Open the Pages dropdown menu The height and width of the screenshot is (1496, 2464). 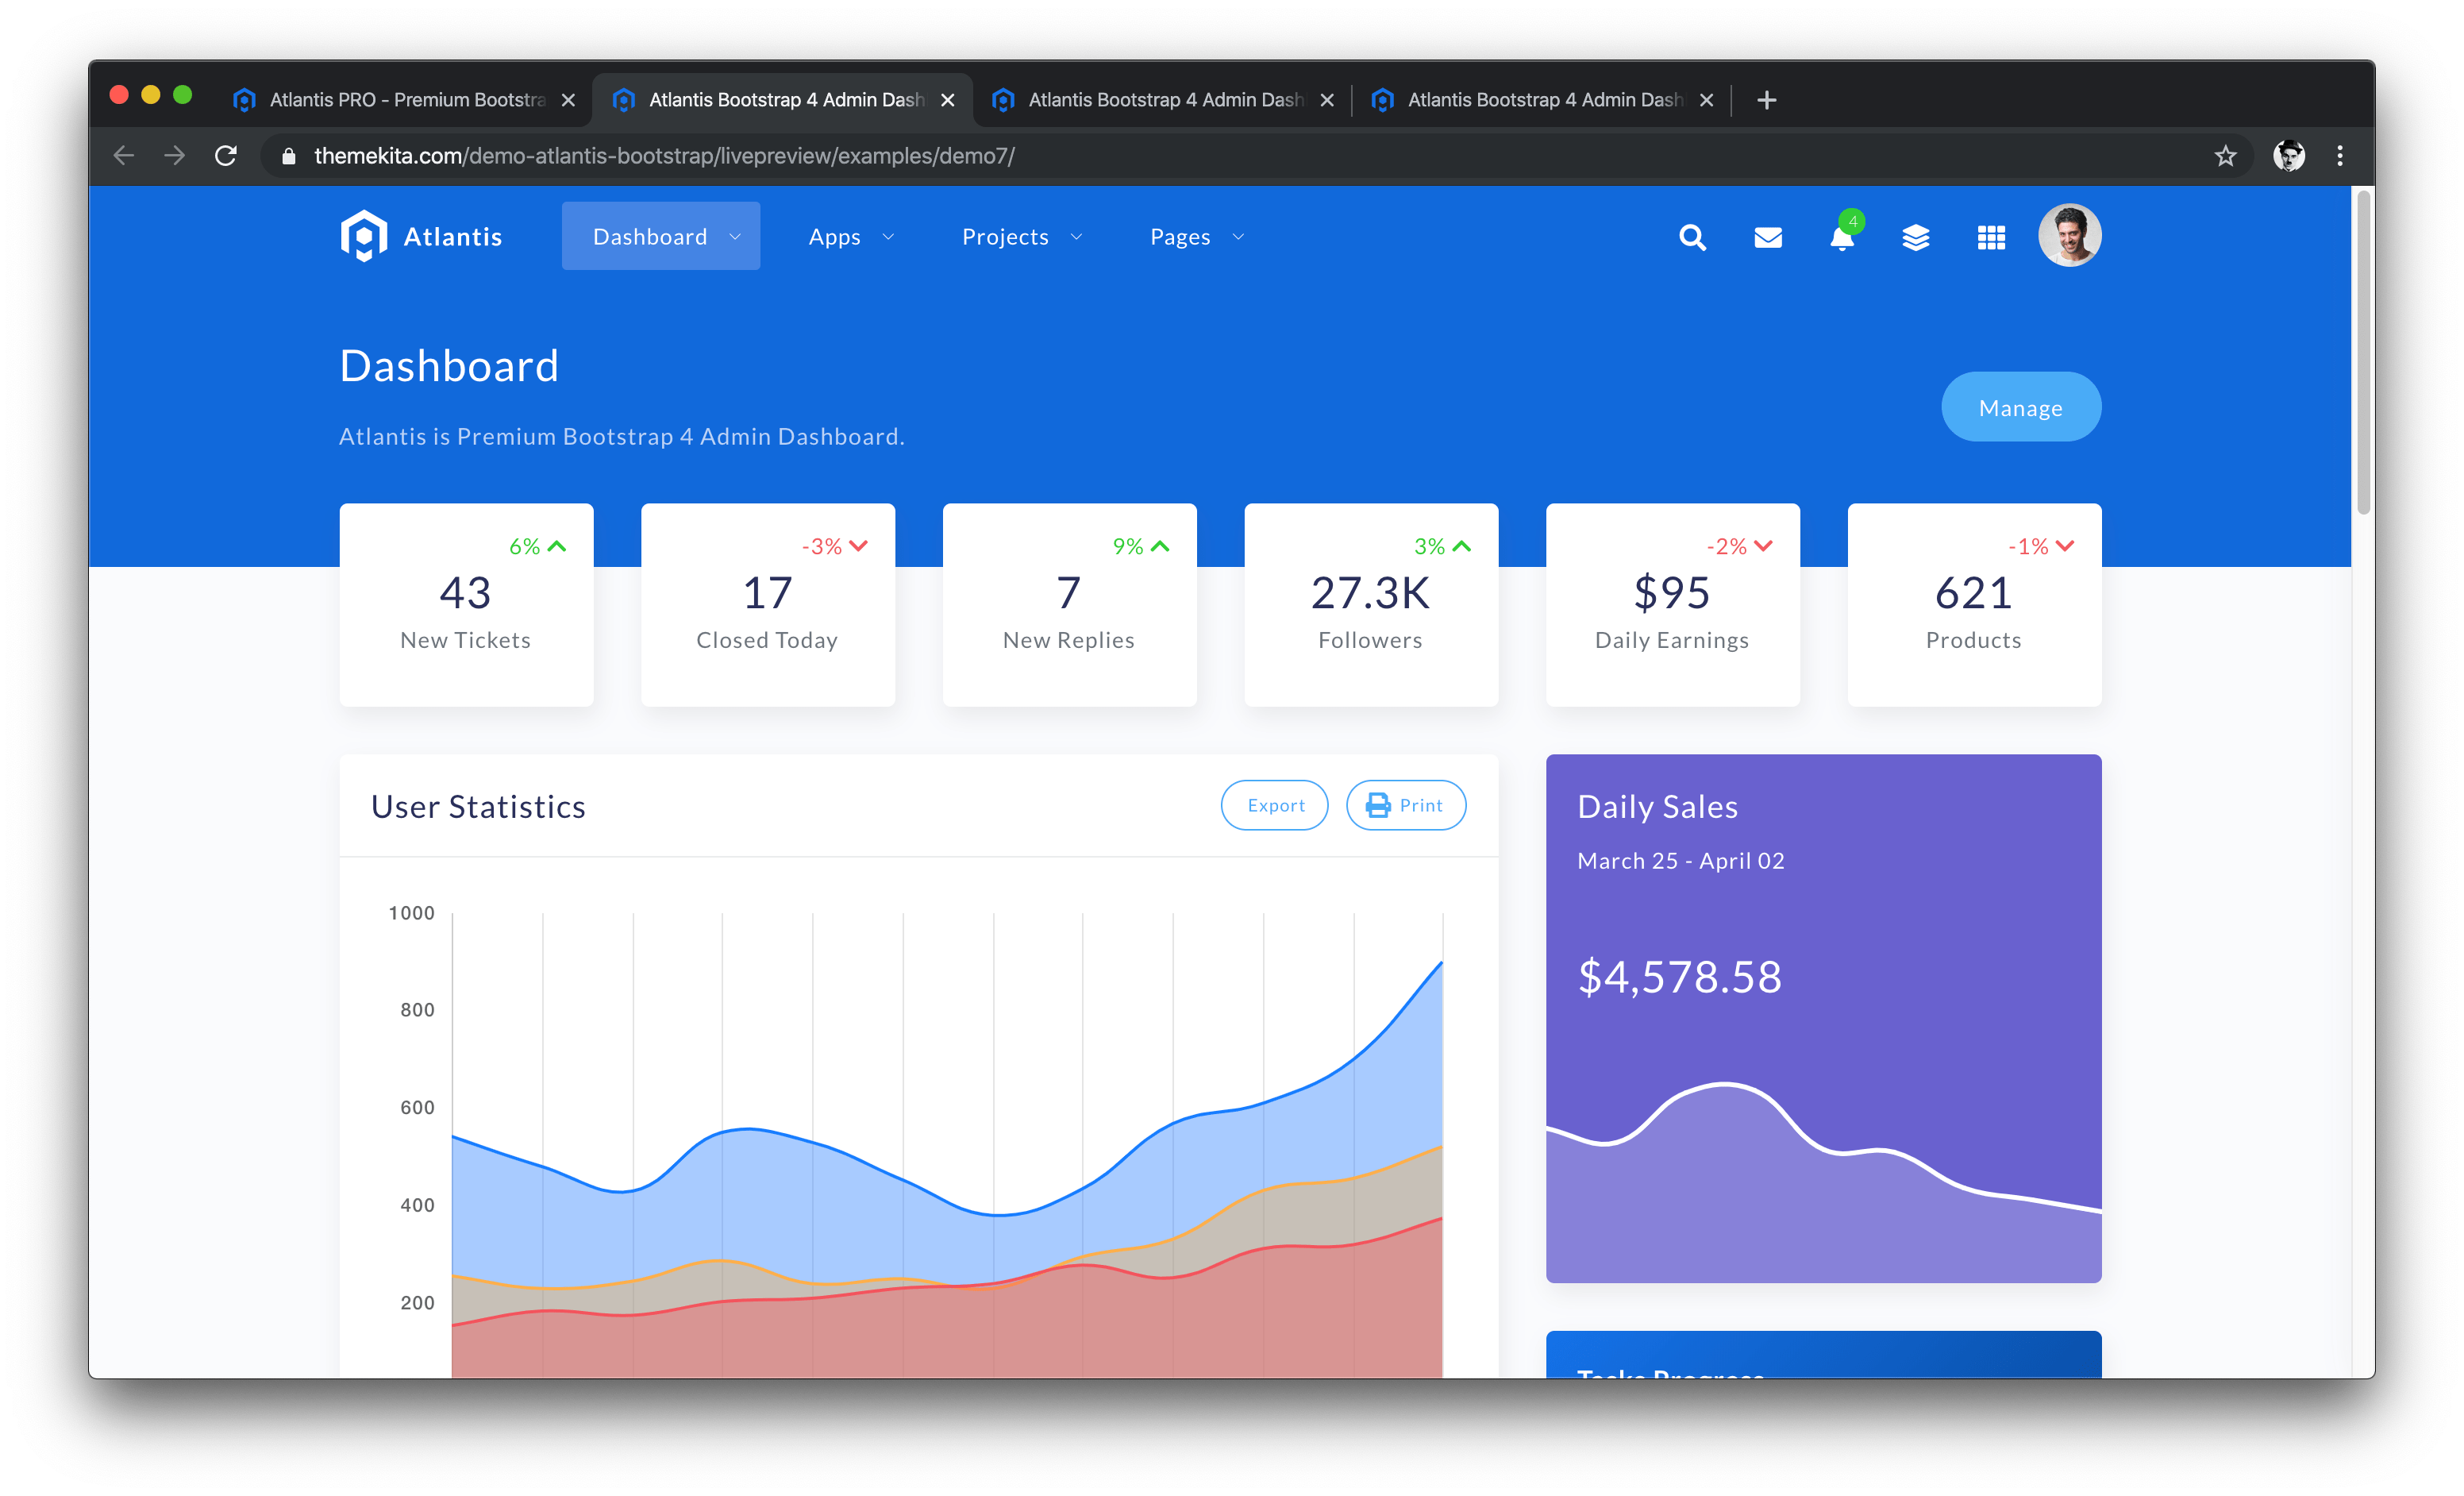[1196, 237]
